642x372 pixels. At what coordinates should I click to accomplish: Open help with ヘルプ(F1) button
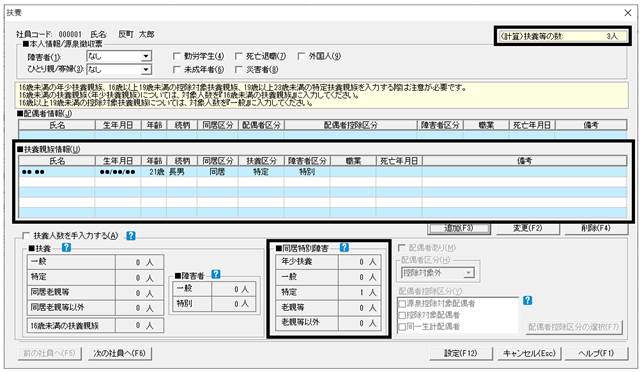pyautogui.click(x=596, y=353)
